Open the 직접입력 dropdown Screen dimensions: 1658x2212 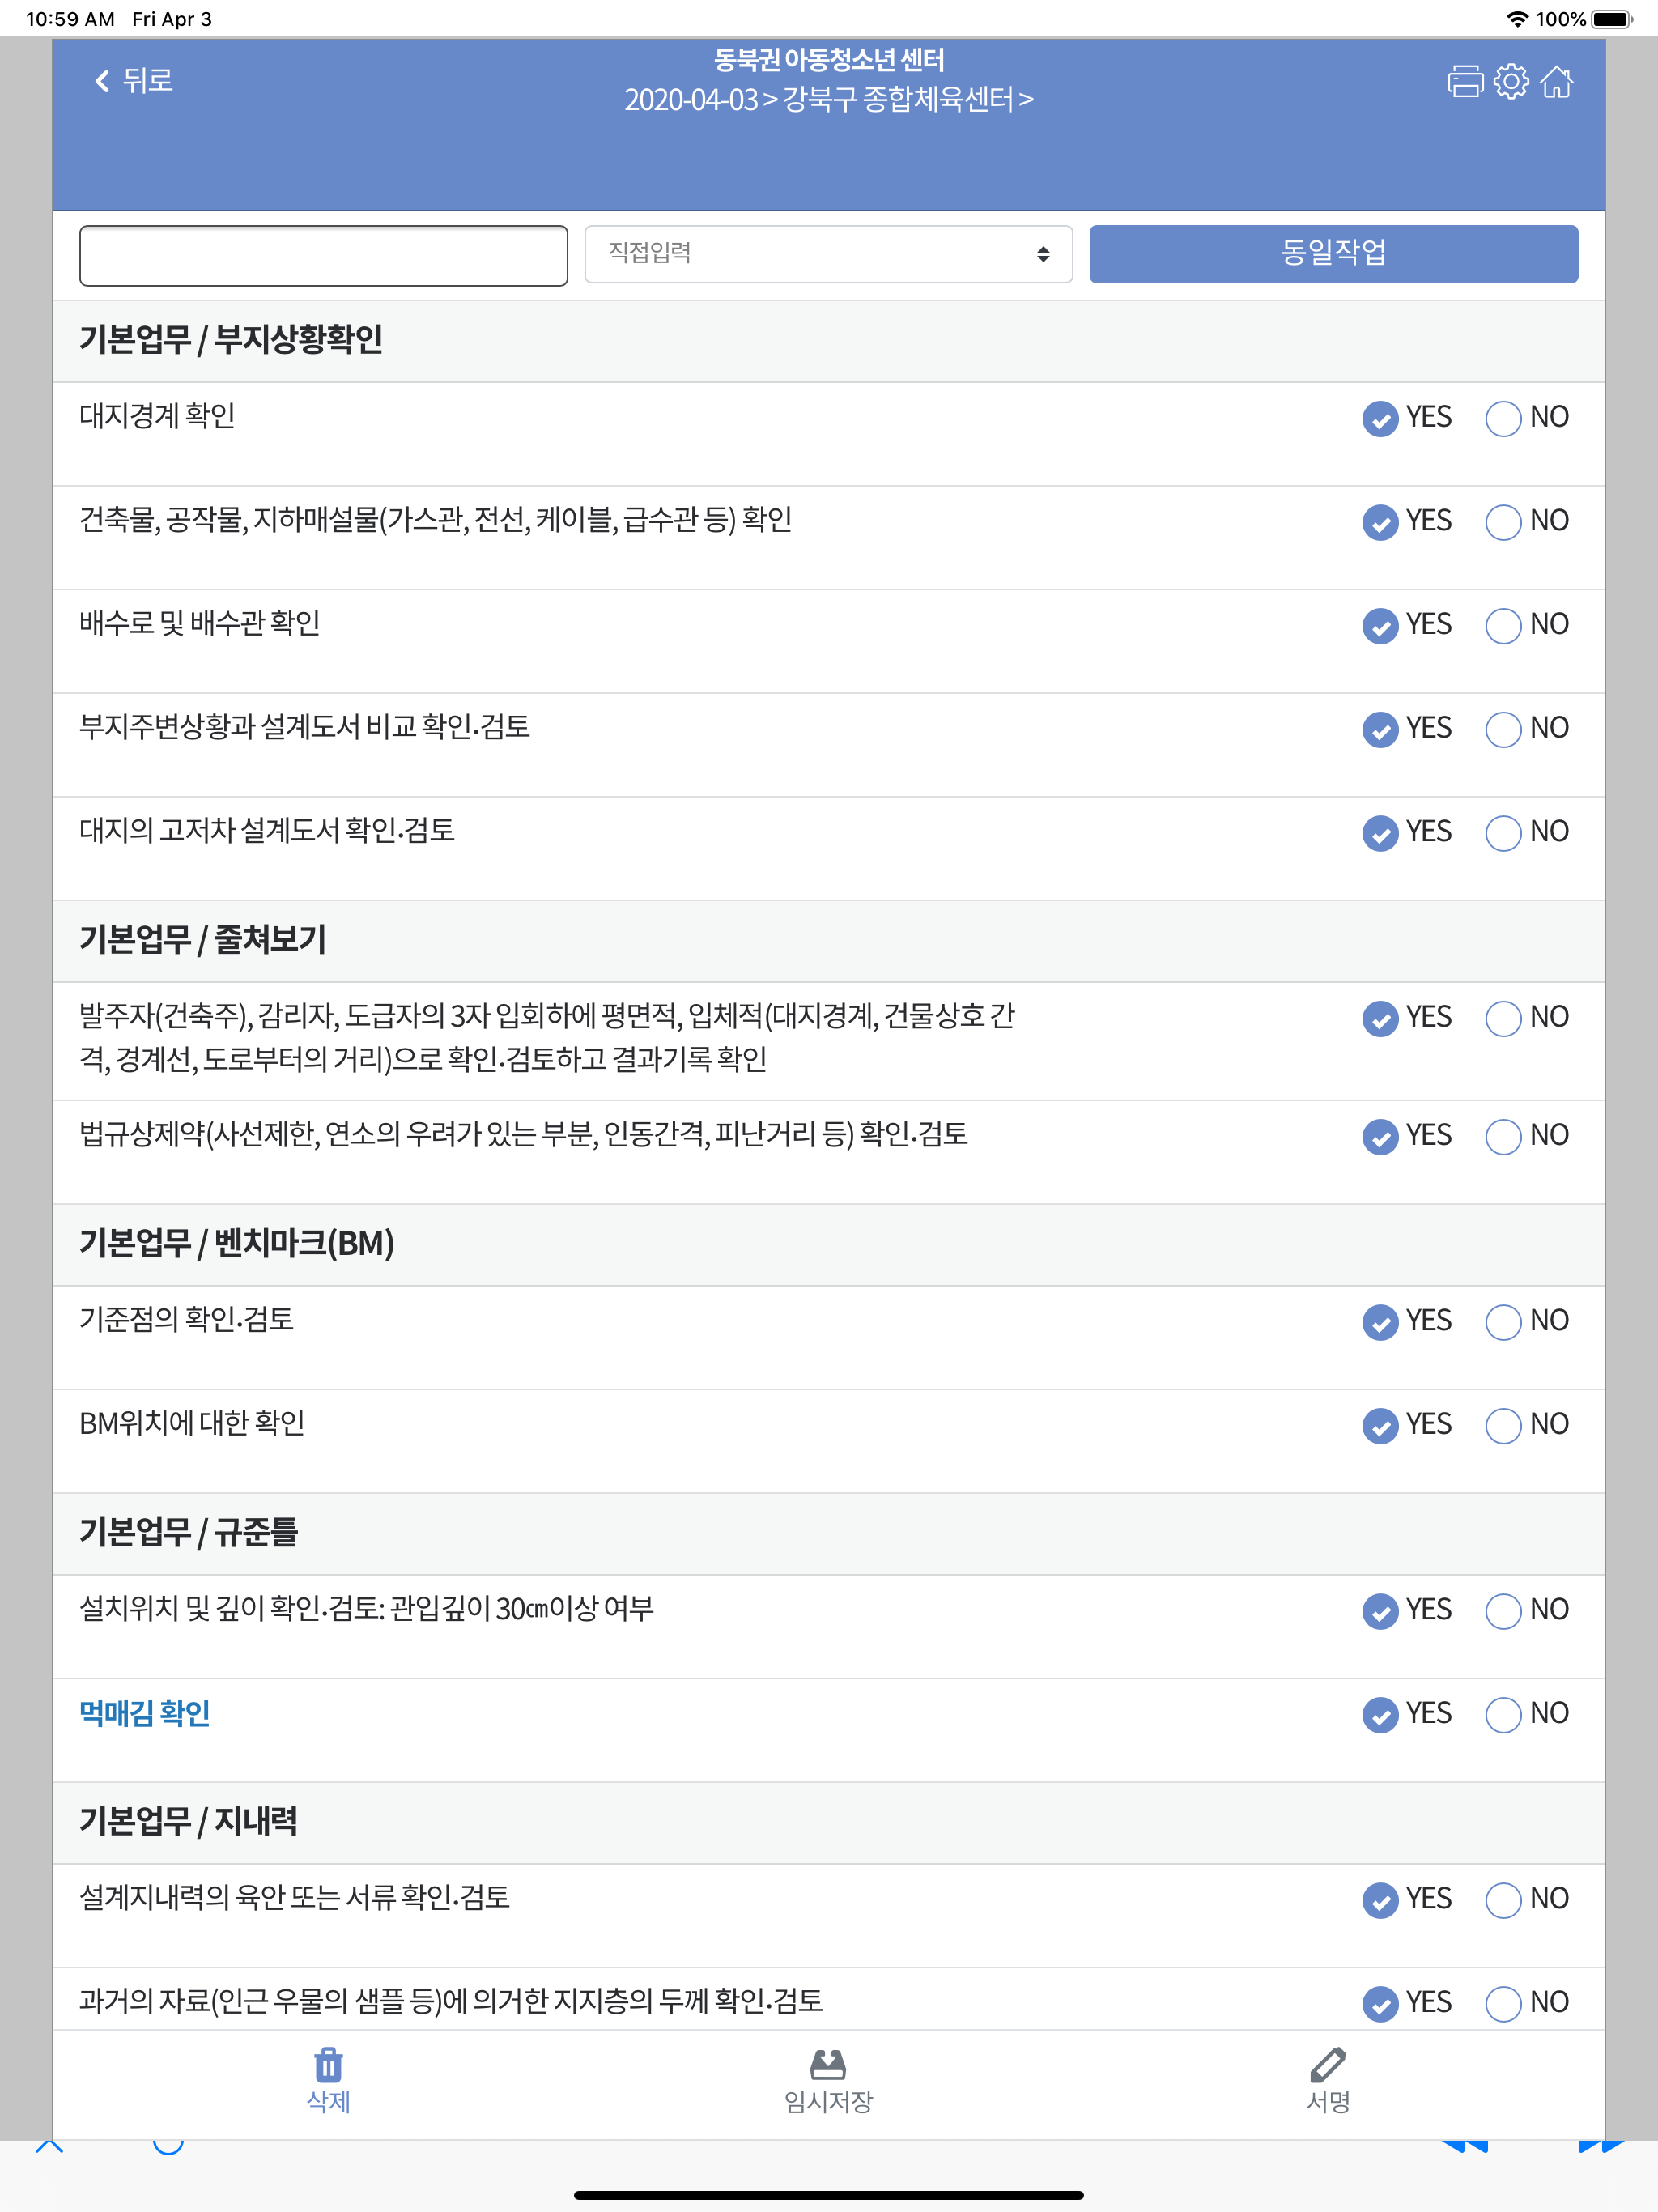pos(828,254)
